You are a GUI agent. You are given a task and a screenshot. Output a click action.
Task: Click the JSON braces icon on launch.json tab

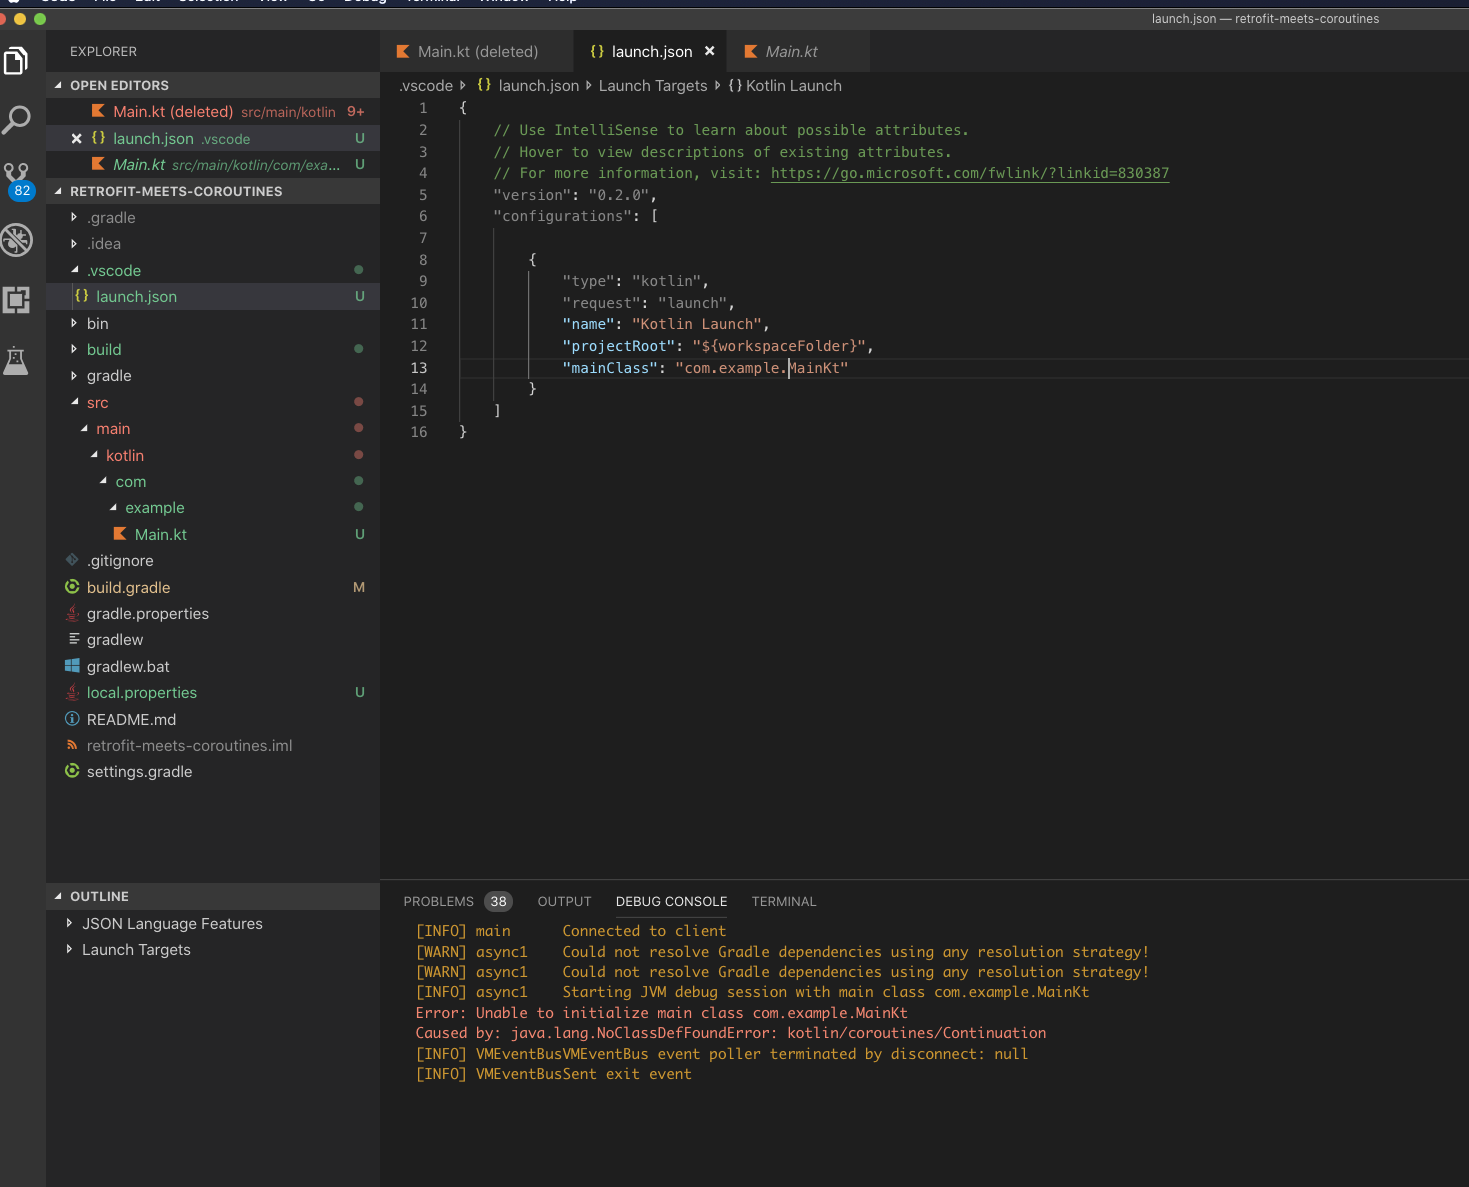click(x=597, y=51)
